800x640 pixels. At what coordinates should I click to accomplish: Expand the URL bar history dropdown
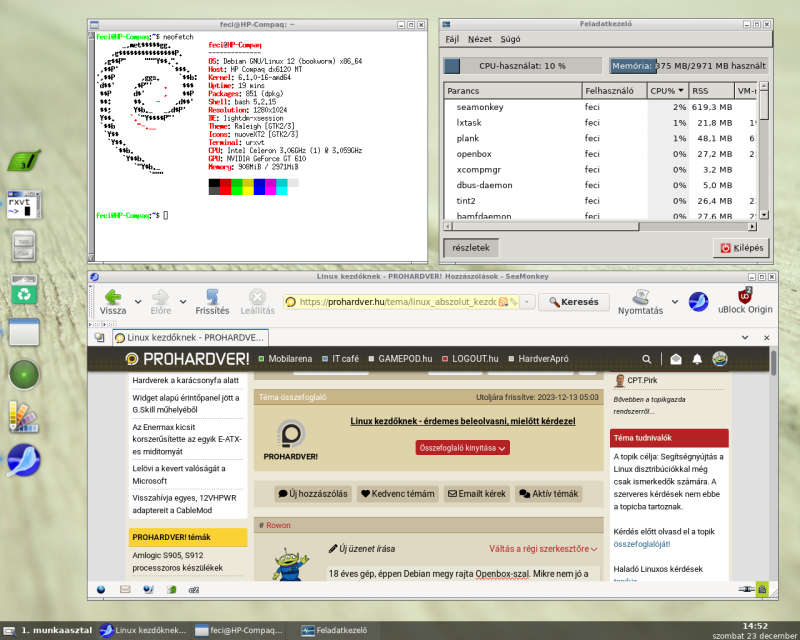(x=527, y=302)
